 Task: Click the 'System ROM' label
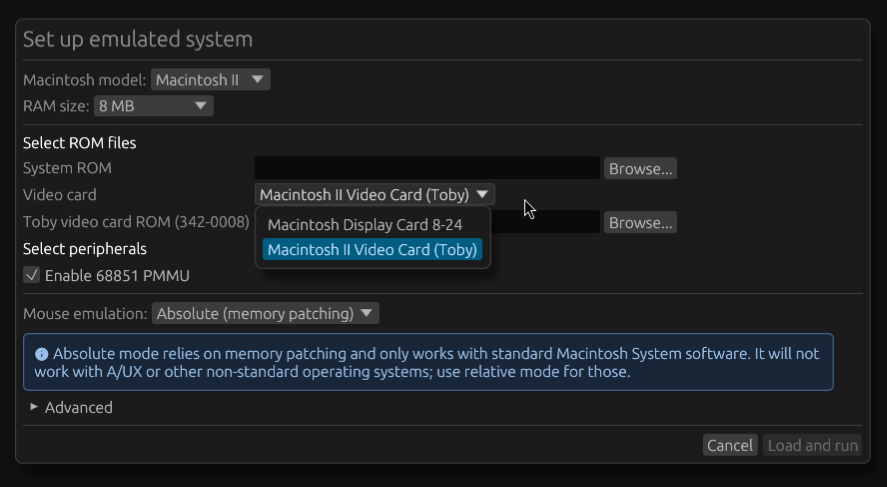pos(67,168)
